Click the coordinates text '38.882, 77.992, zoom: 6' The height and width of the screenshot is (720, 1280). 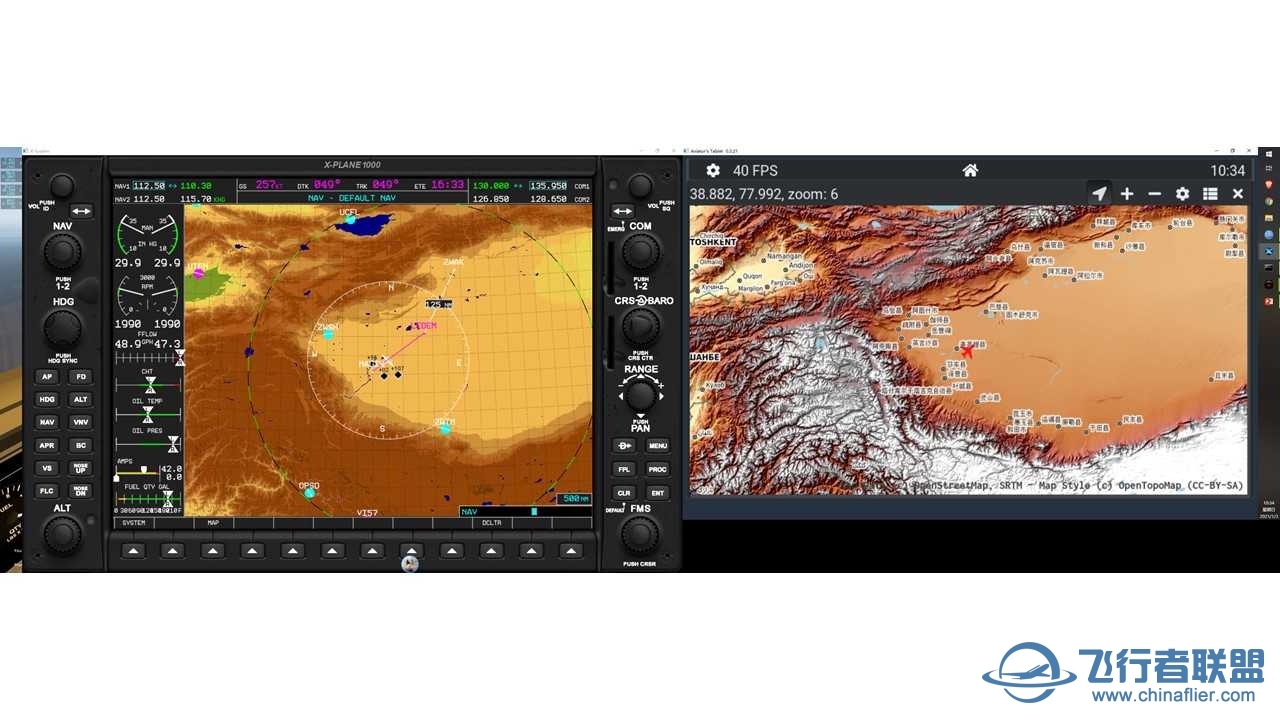[x=764, y=194]
